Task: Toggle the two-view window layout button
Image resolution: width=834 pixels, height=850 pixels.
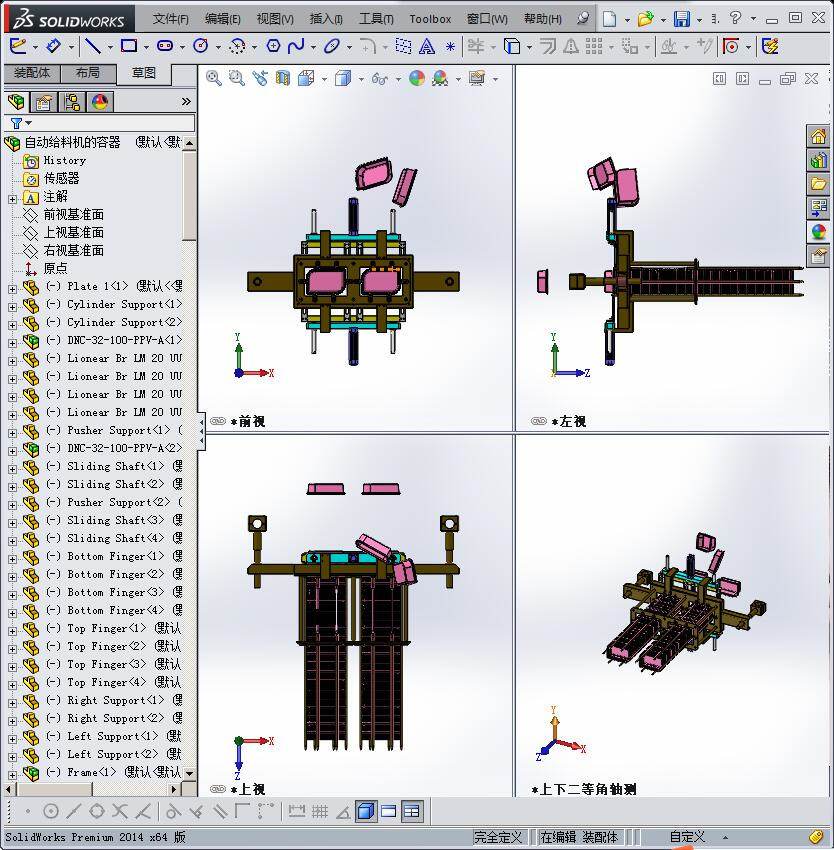Action: (x=389, y=812)
